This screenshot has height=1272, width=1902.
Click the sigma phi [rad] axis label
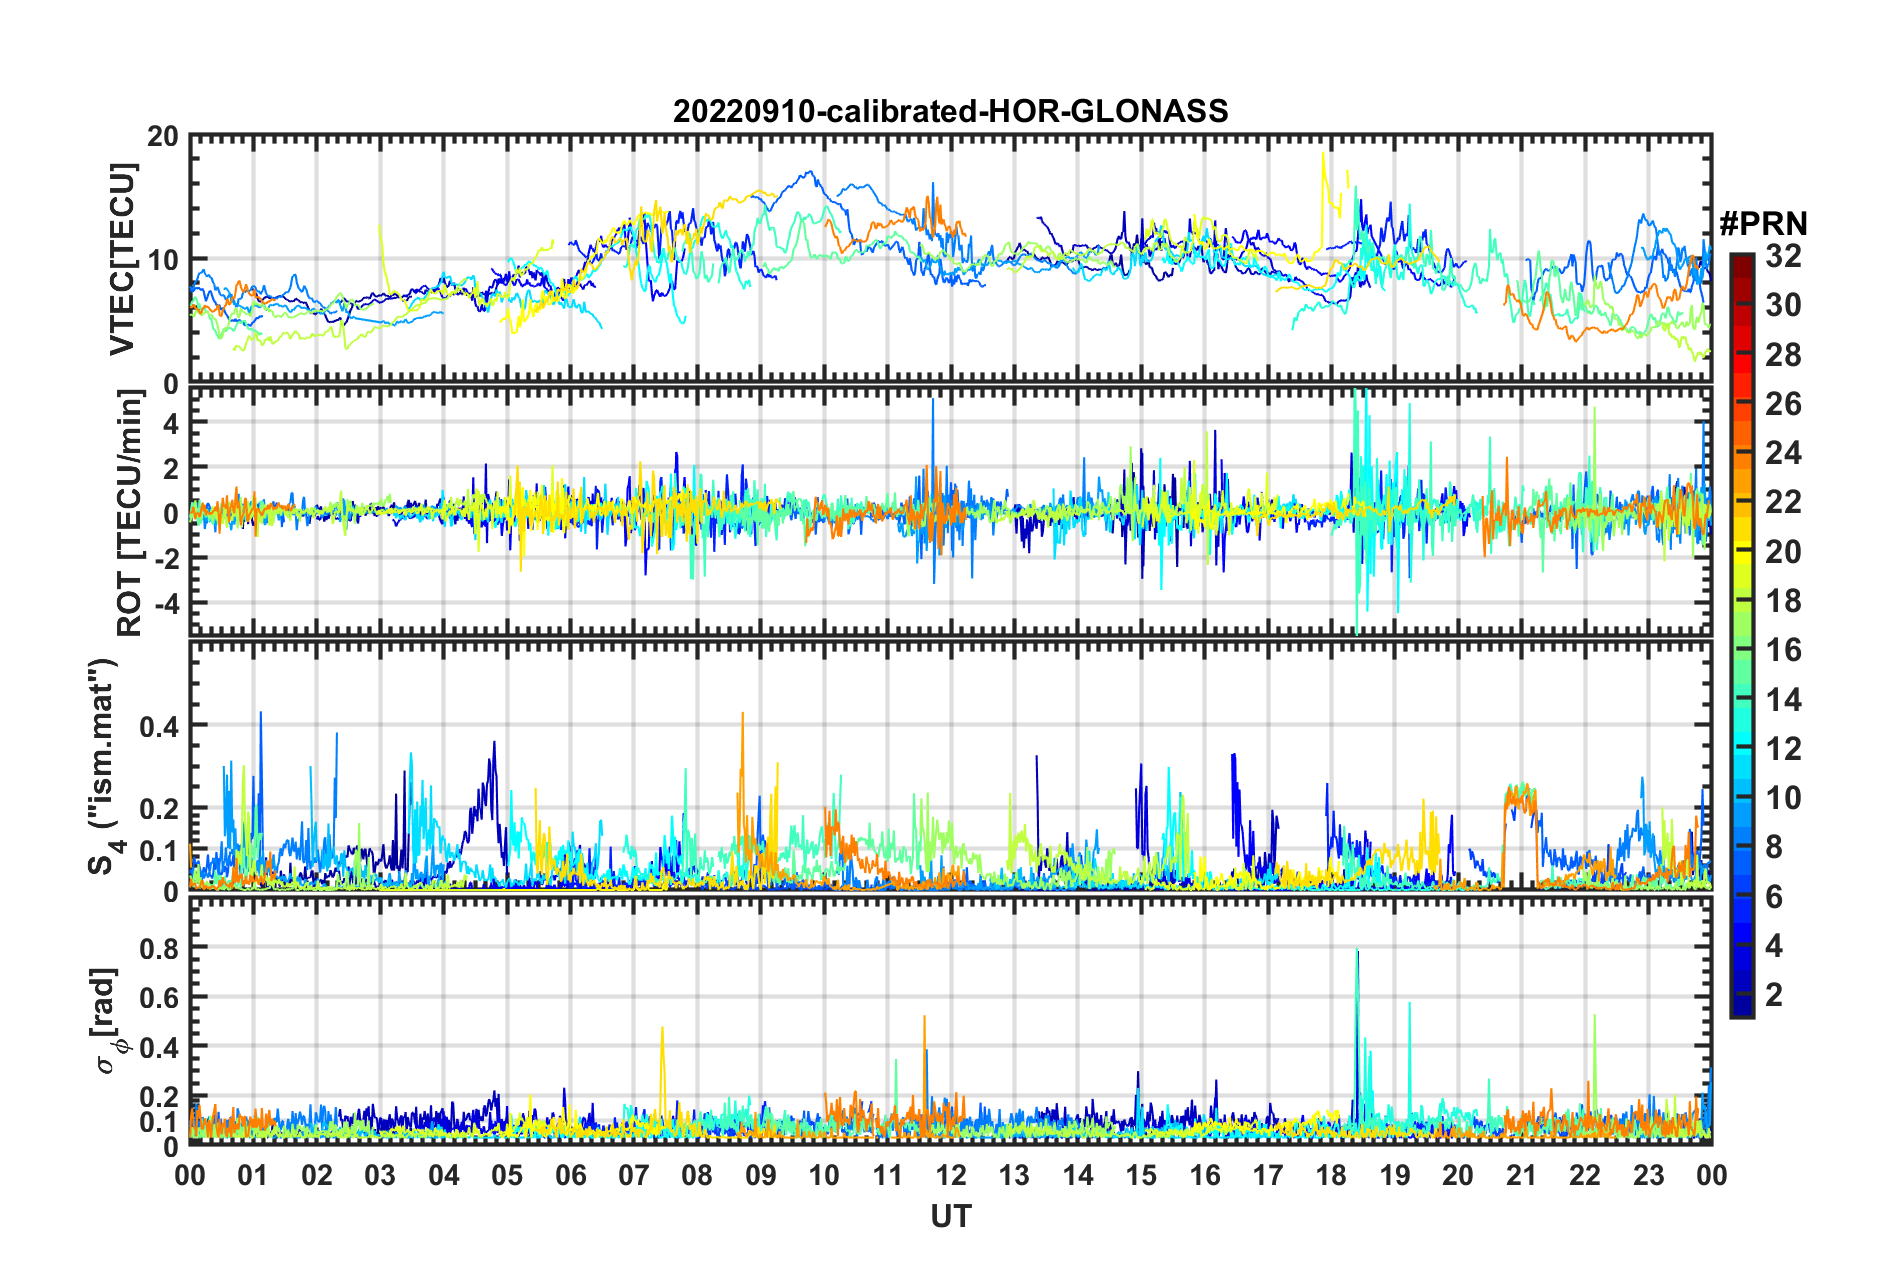tap(107, 1020)
